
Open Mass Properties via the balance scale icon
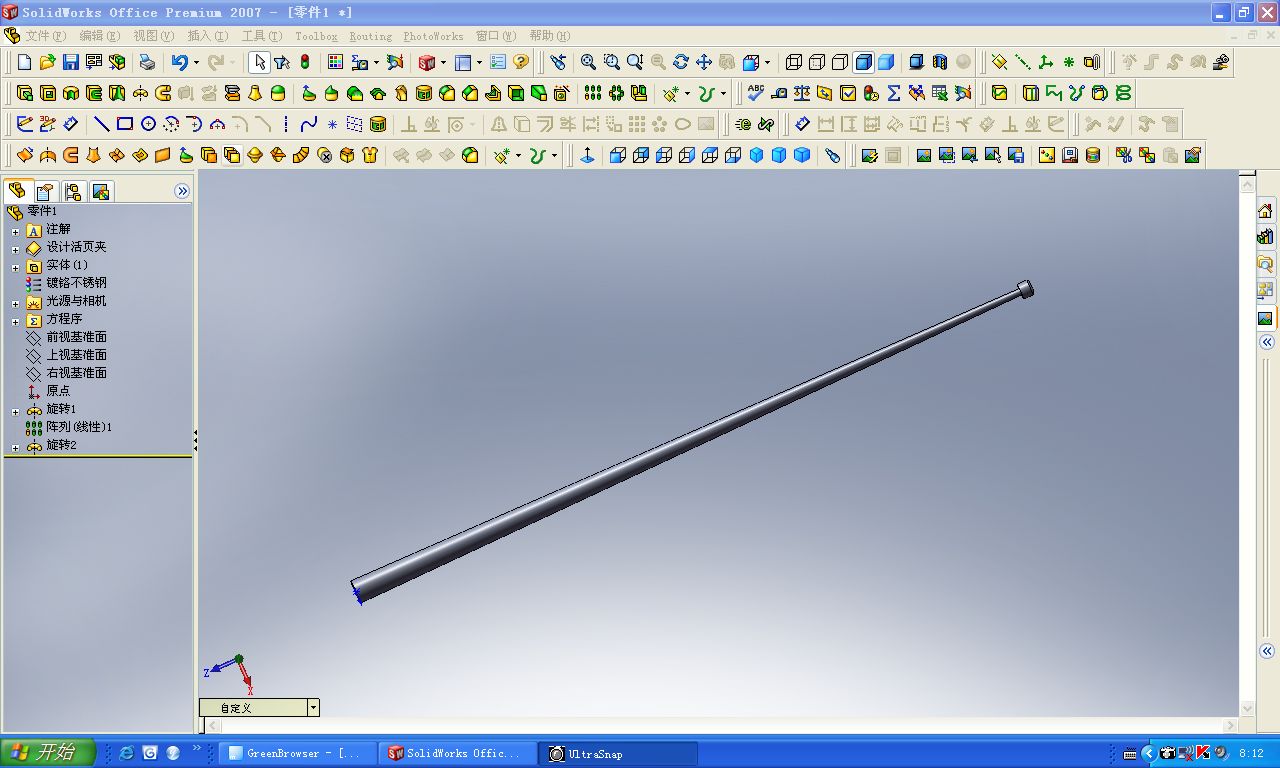click(x=802, y=93)
